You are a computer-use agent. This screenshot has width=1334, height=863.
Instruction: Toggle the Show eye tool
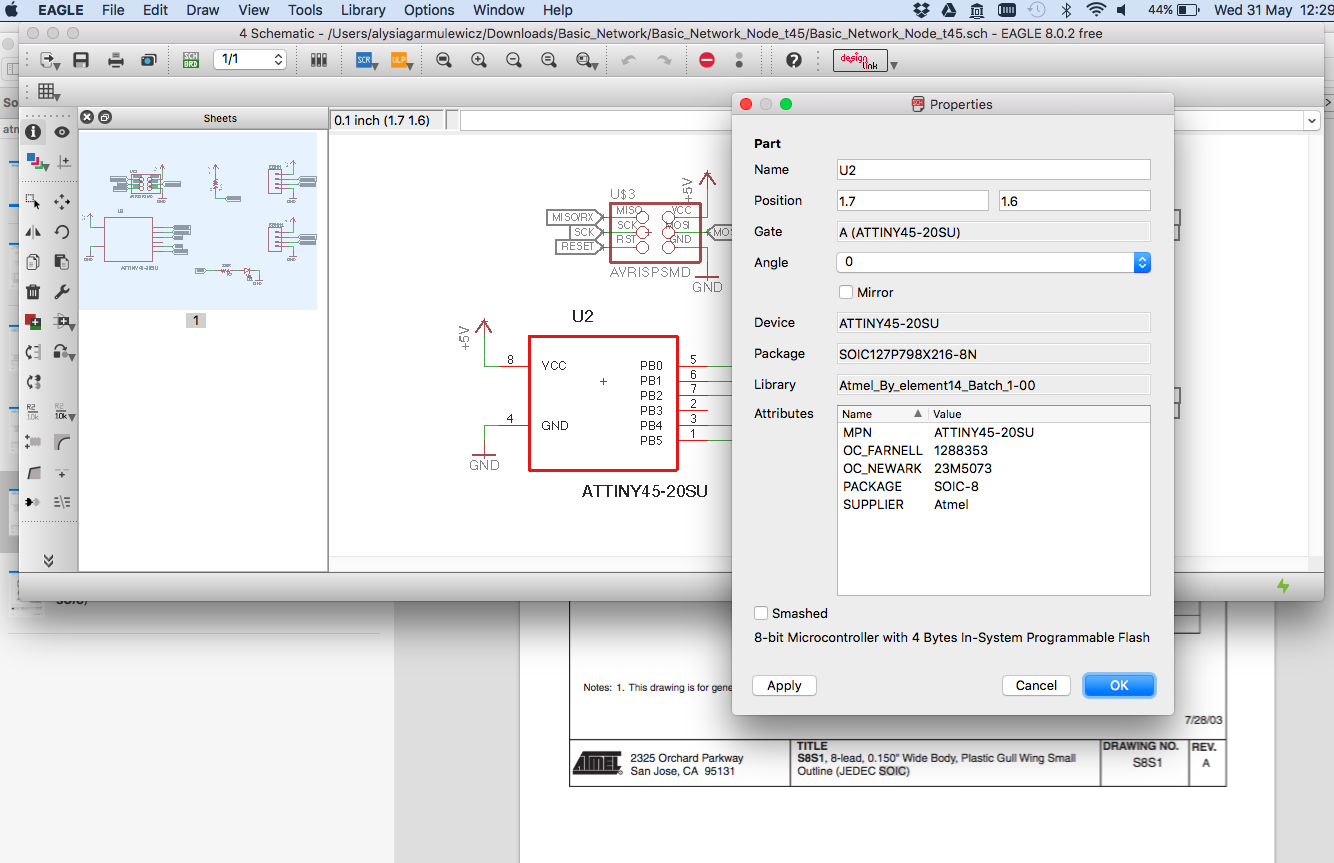62,131
